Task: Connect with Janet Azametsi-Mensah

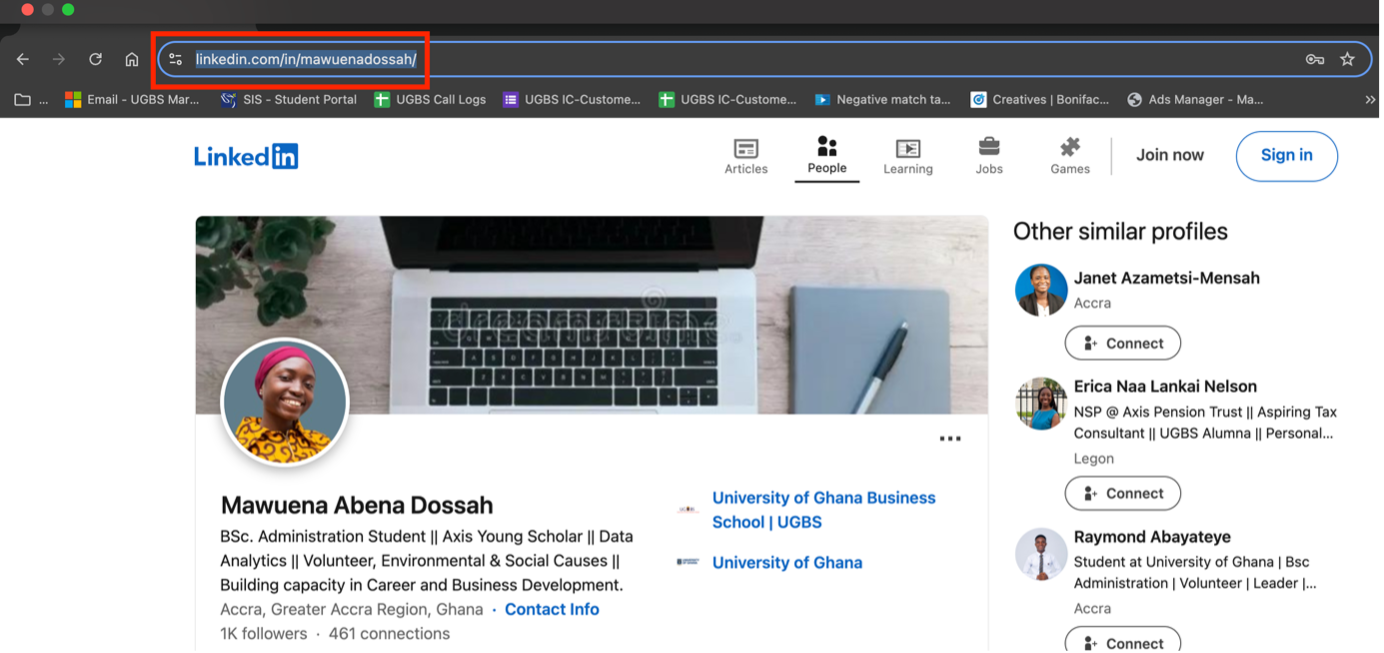Action: (1122, 343)
